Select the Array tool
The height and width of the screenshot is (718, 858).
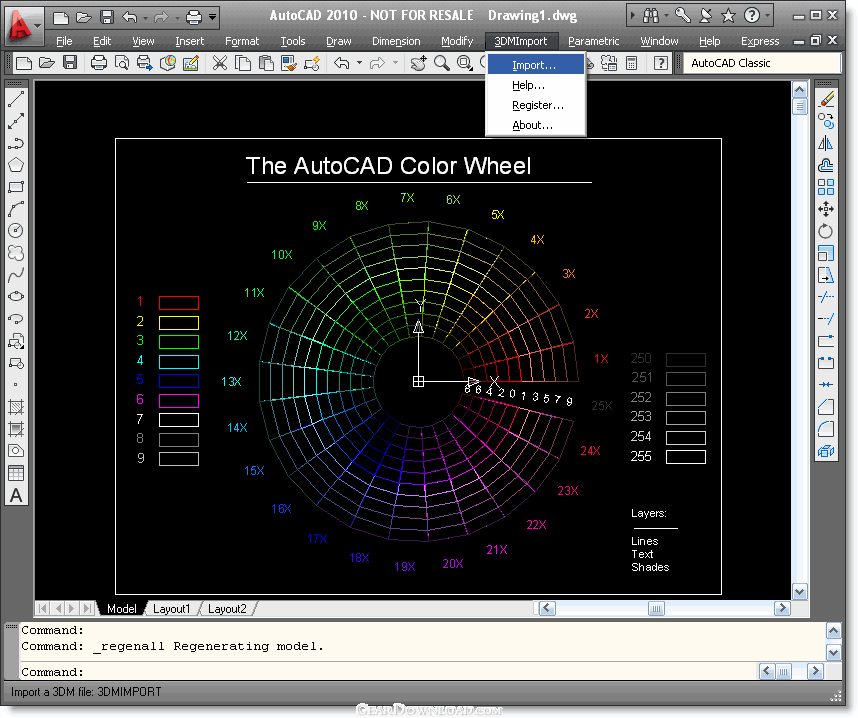tap(826, 187)
